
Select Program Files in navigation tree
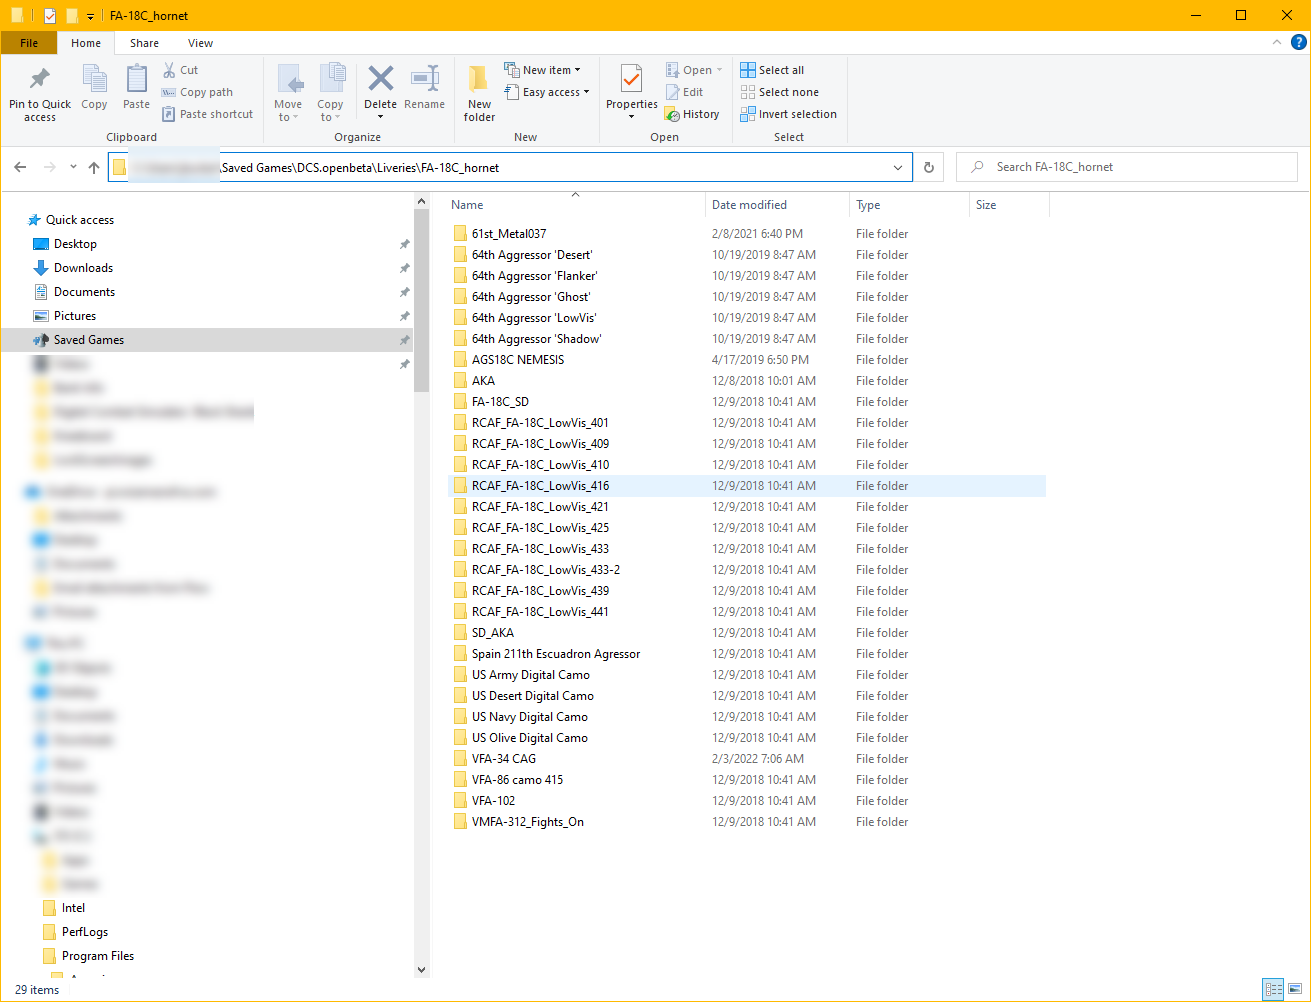pos(98,956)
